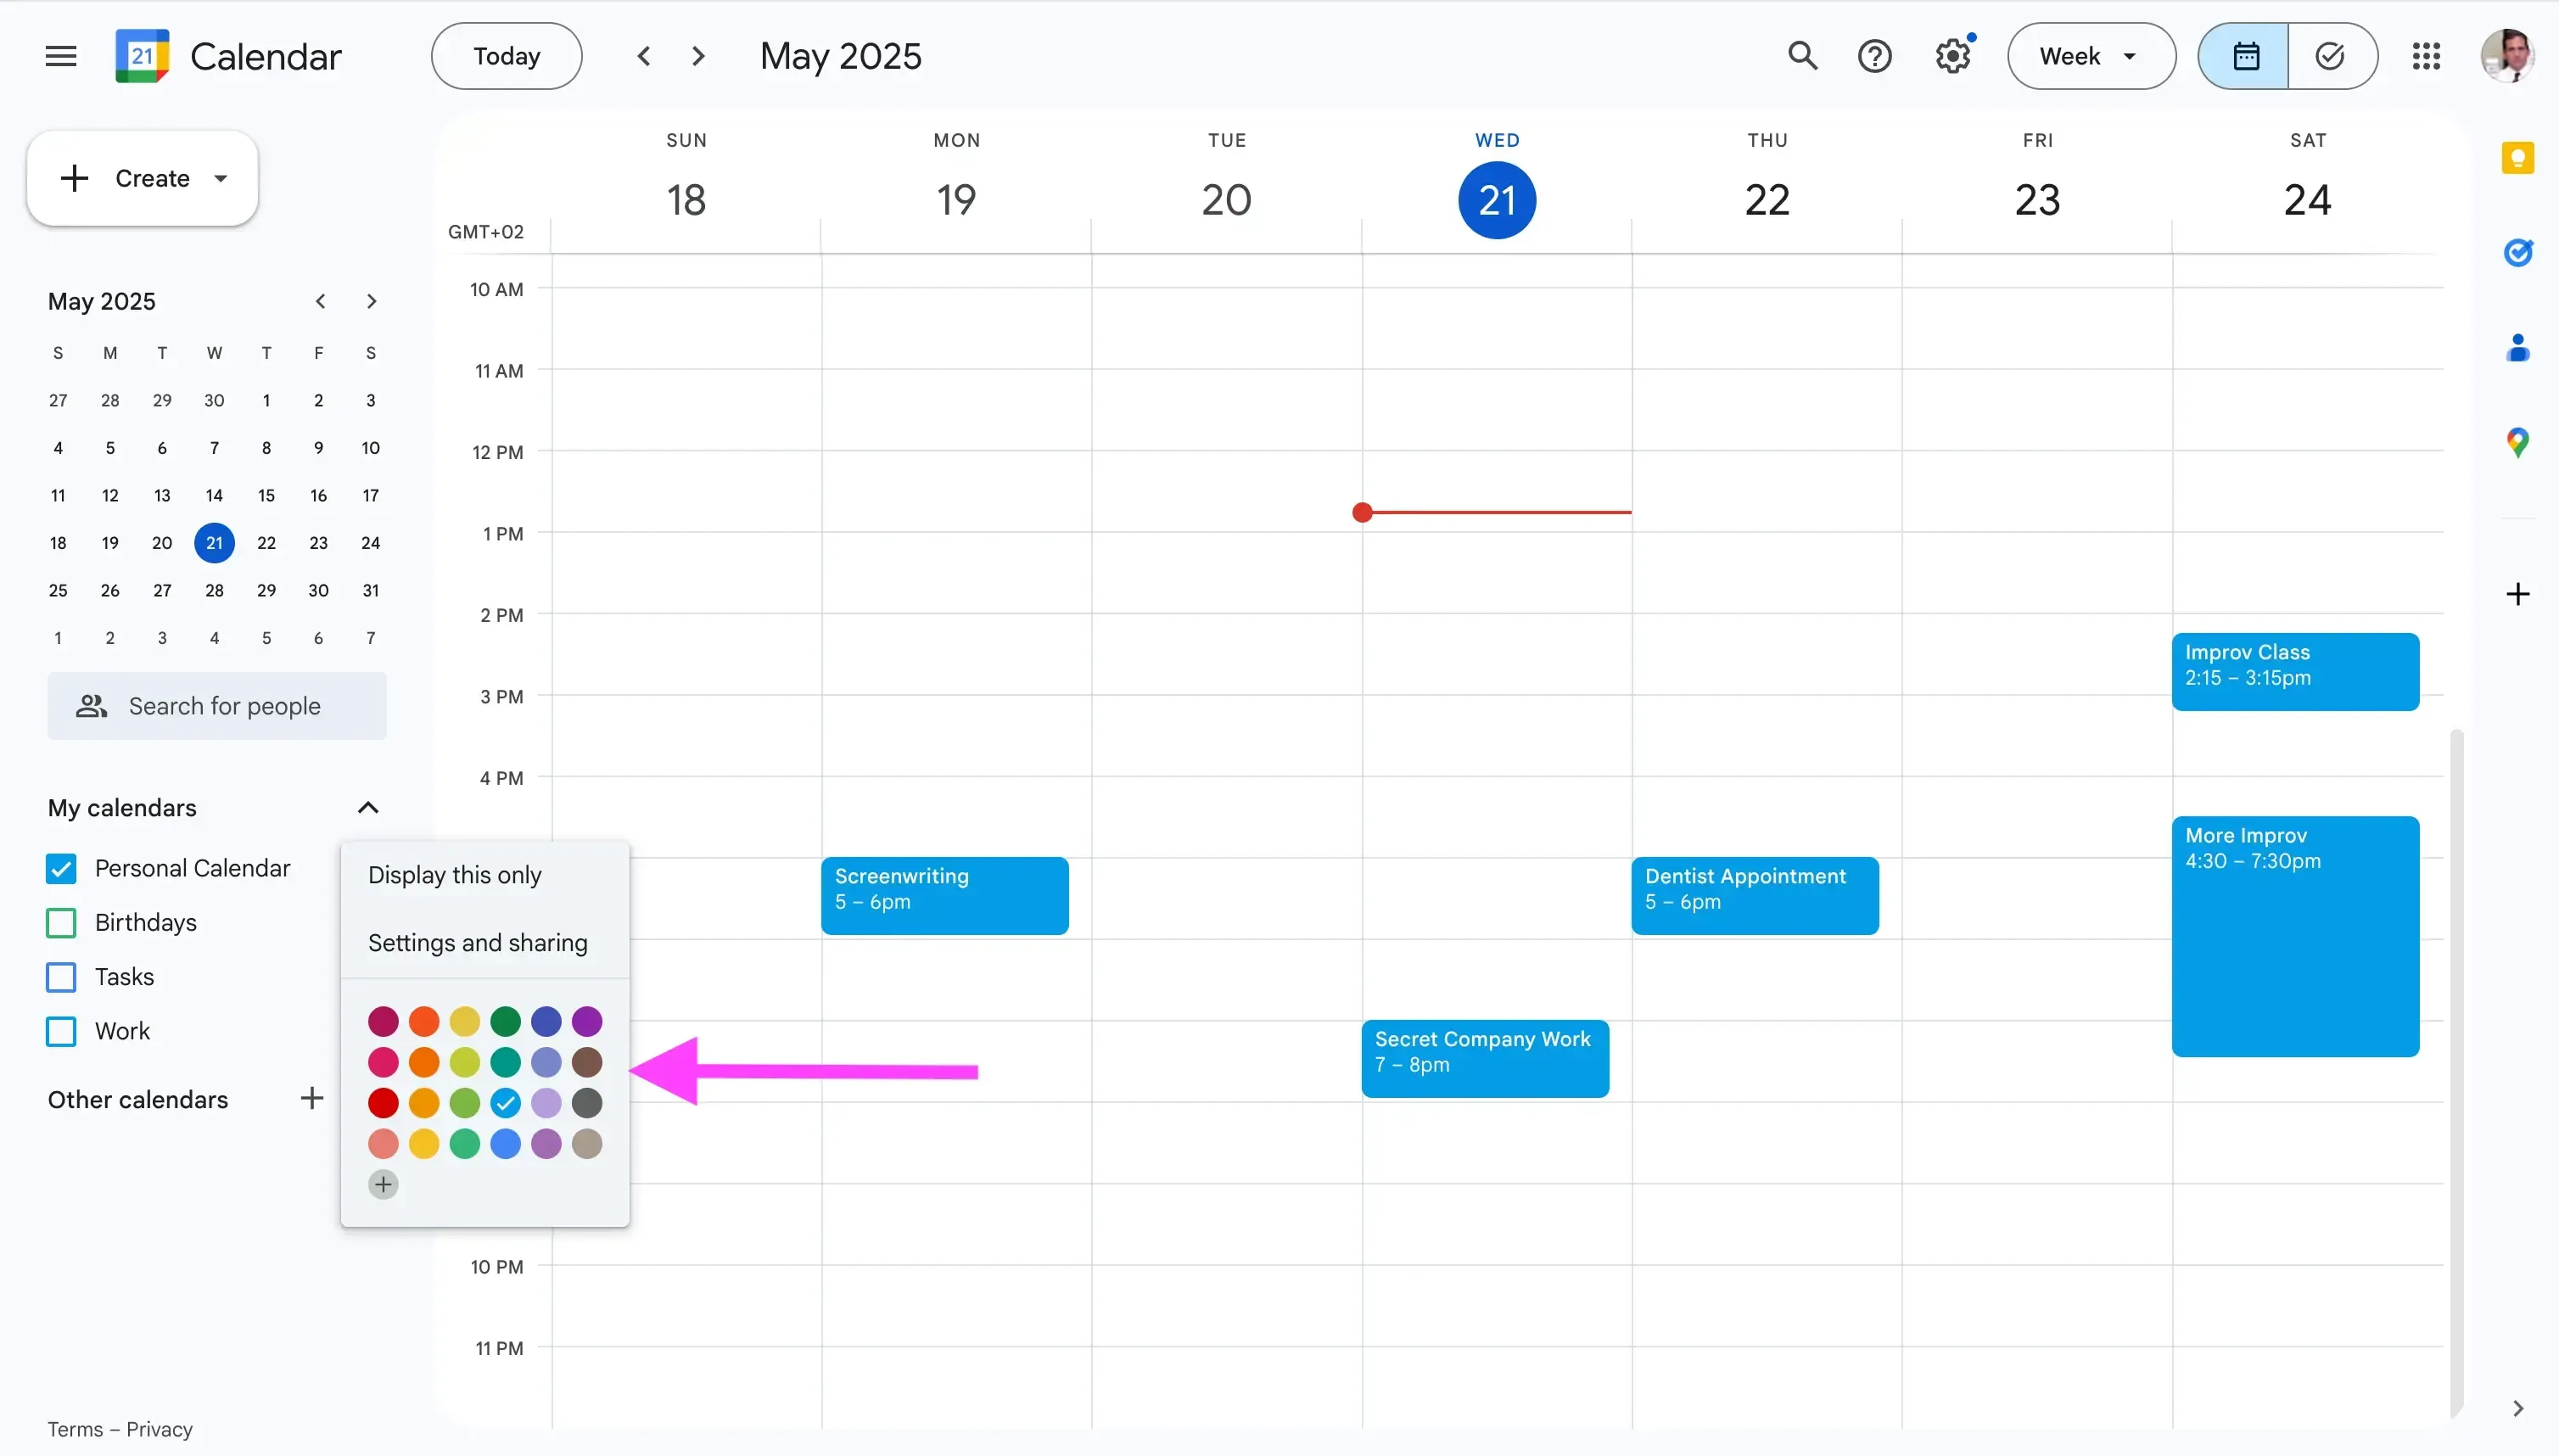
Task: Open the Create button dropdown arrow
Action: point(221,178)
